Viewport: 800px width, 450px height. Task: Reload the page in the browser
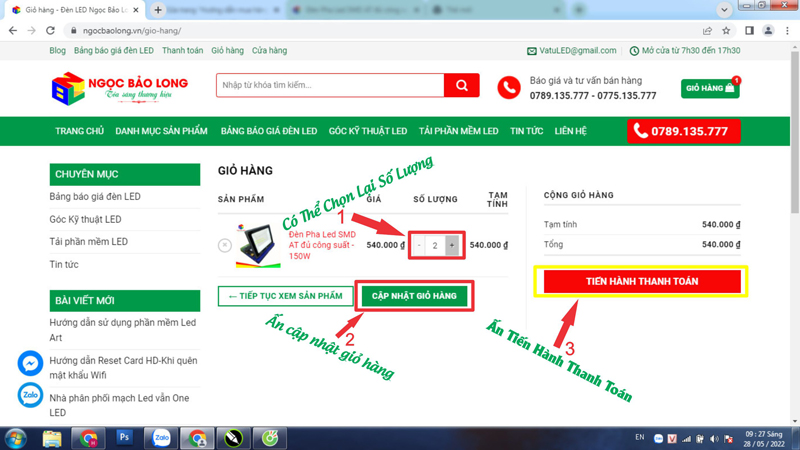coord(50,31)
